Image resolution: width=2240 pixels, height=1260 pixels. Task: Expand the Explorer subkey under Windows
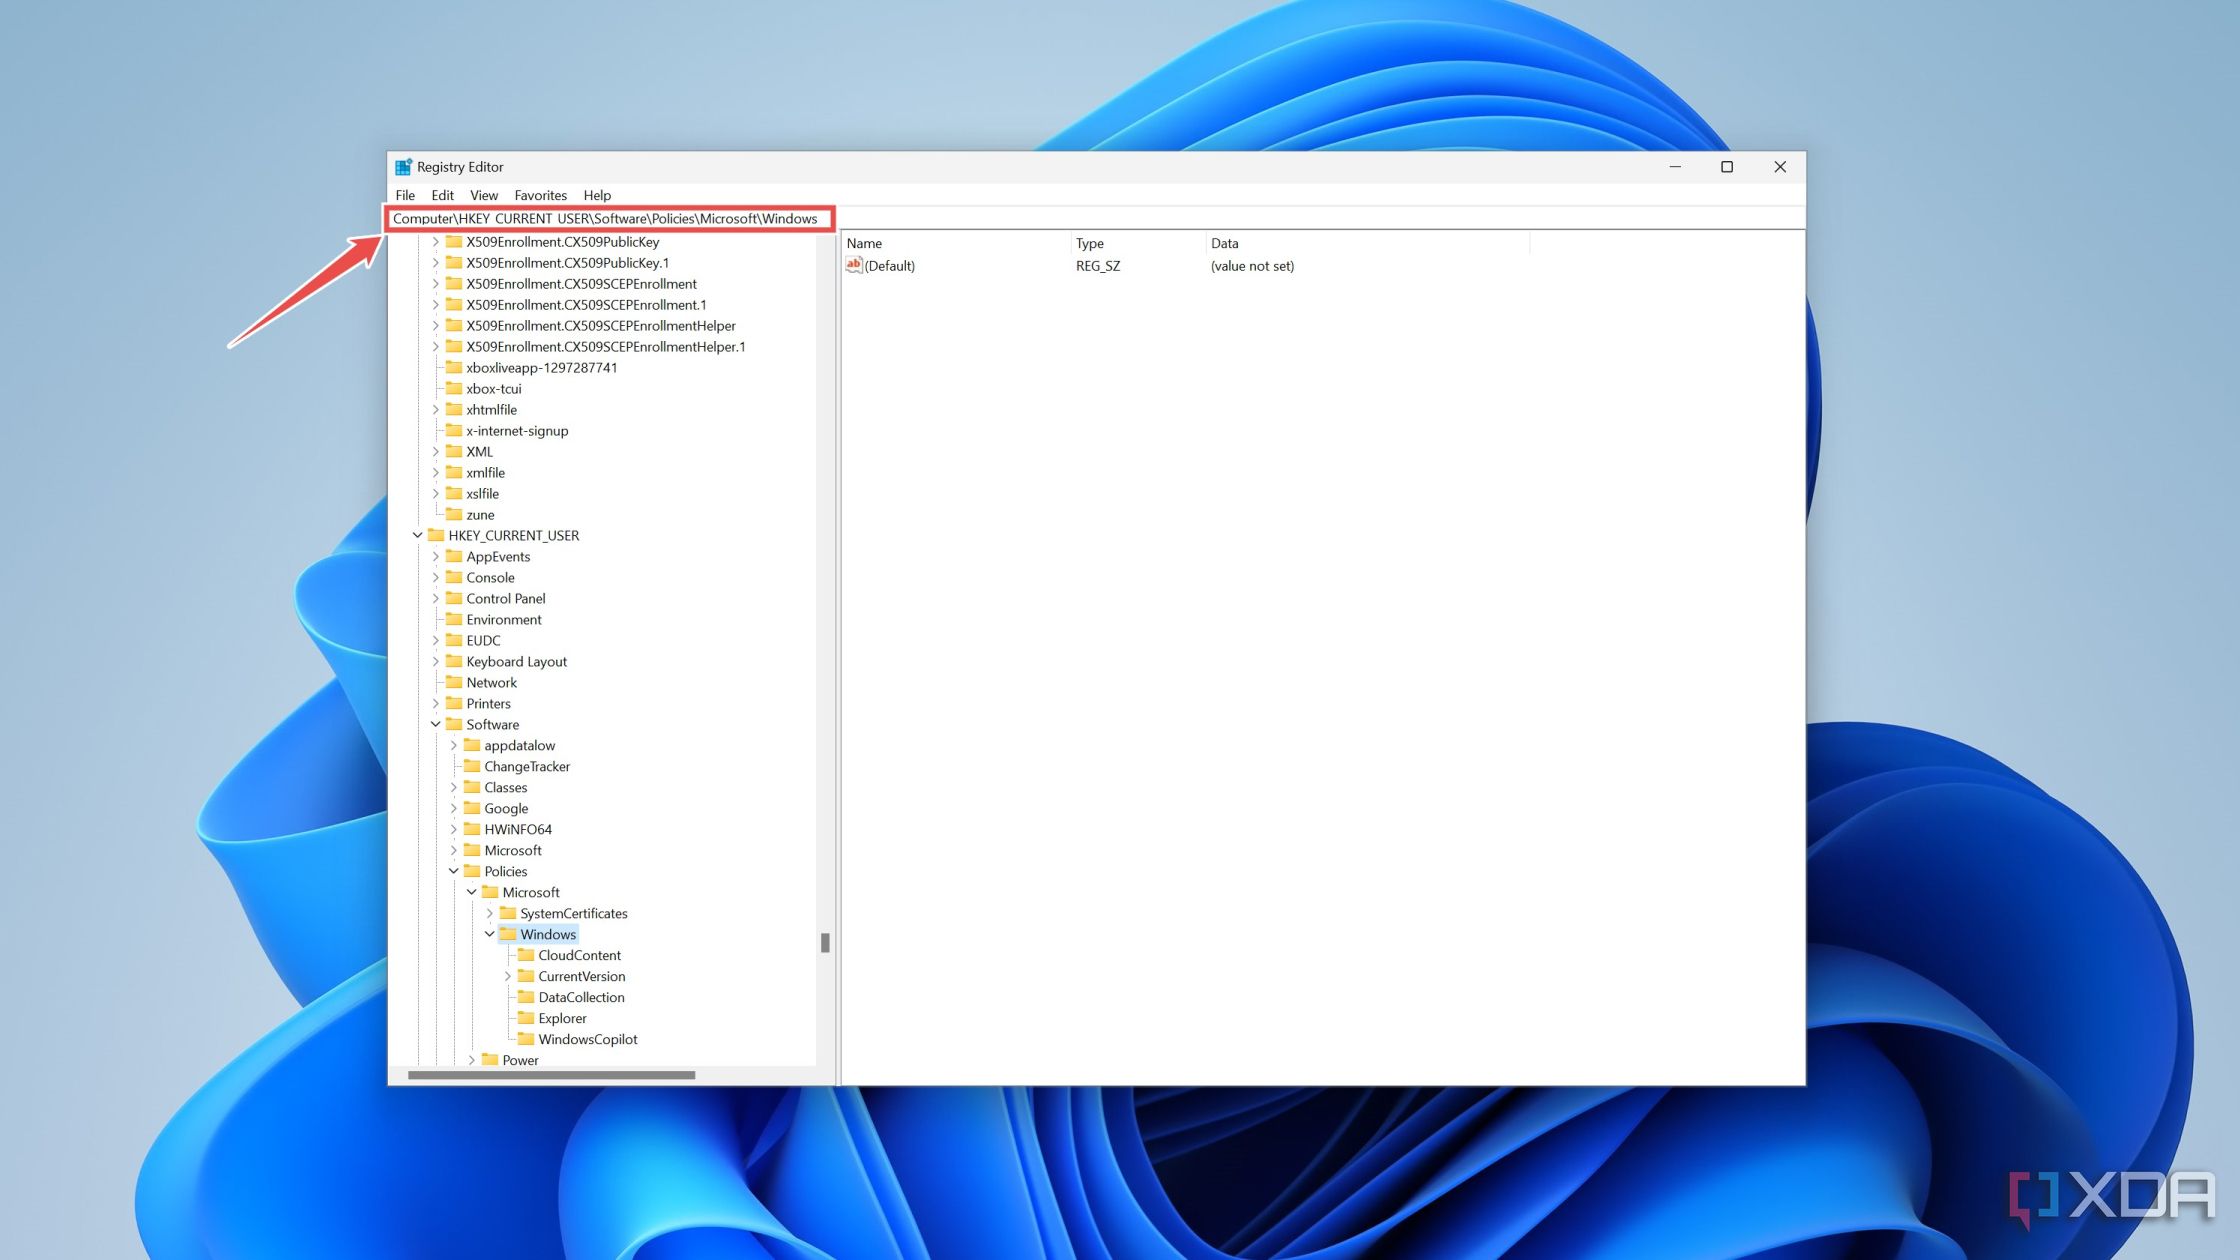point(563,1017)
